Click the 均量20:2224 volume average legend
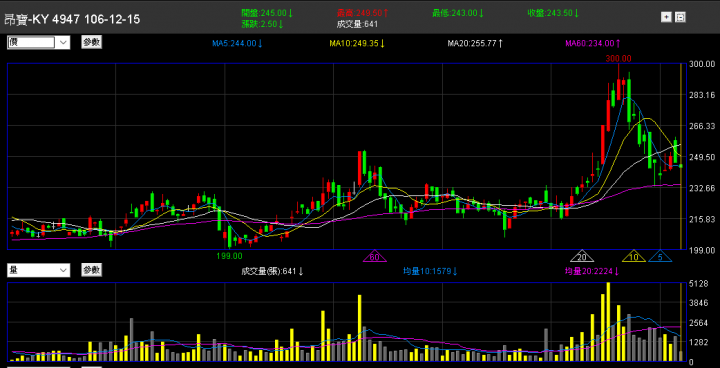 click(x=591, y=271)
